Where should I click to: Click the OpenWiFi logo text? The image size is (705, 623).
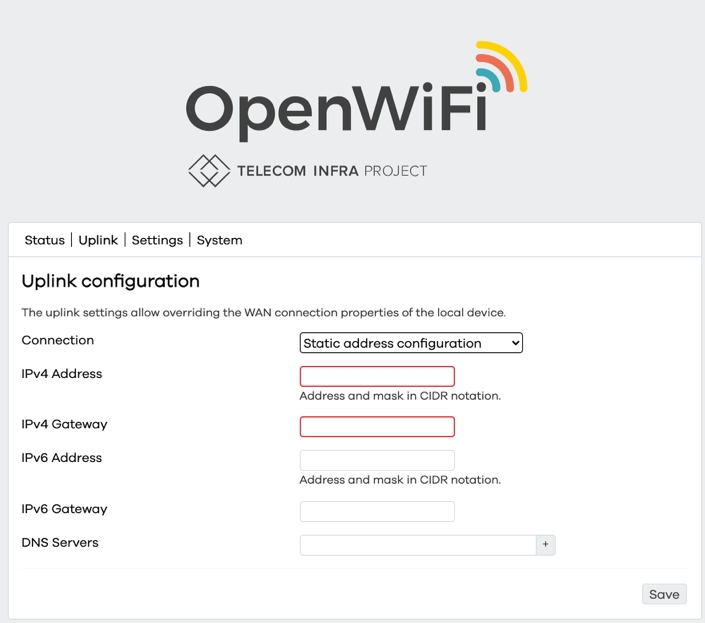(x=335, y=109)
